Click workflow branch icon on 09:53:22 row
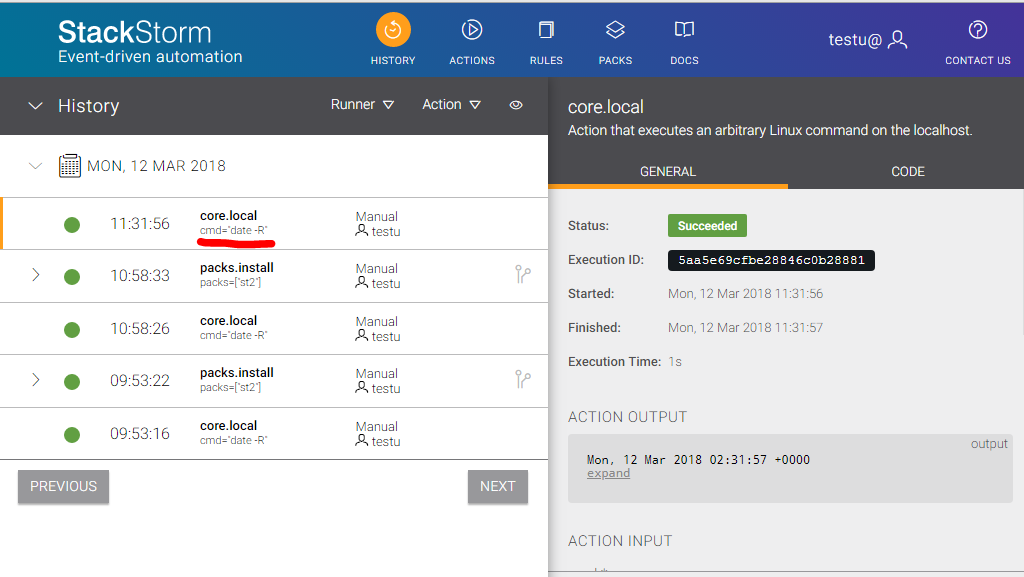The image size is (1024, 577). click(522, 379)
